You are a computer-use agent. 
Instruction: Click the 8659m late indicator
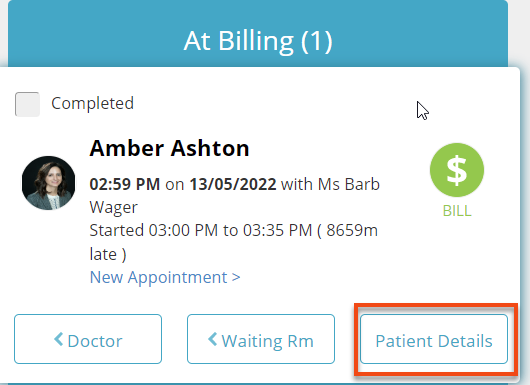click(x=234, y=242)
